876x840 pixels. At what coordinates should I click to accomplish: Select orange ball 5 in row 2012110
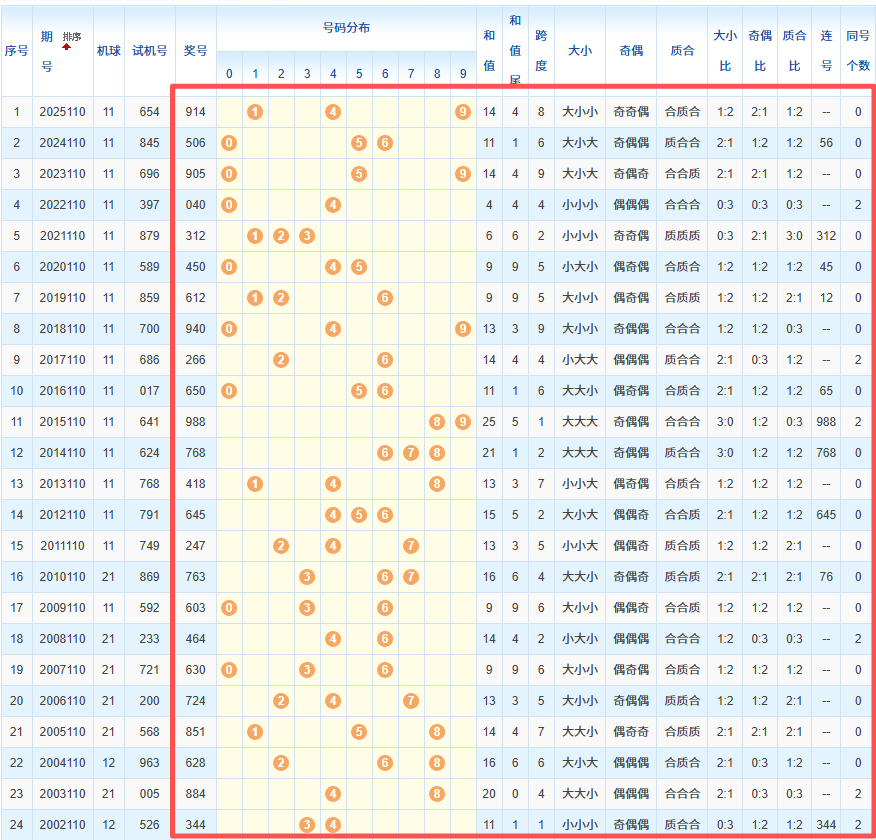pyautogui.click(x=359, y=515)
